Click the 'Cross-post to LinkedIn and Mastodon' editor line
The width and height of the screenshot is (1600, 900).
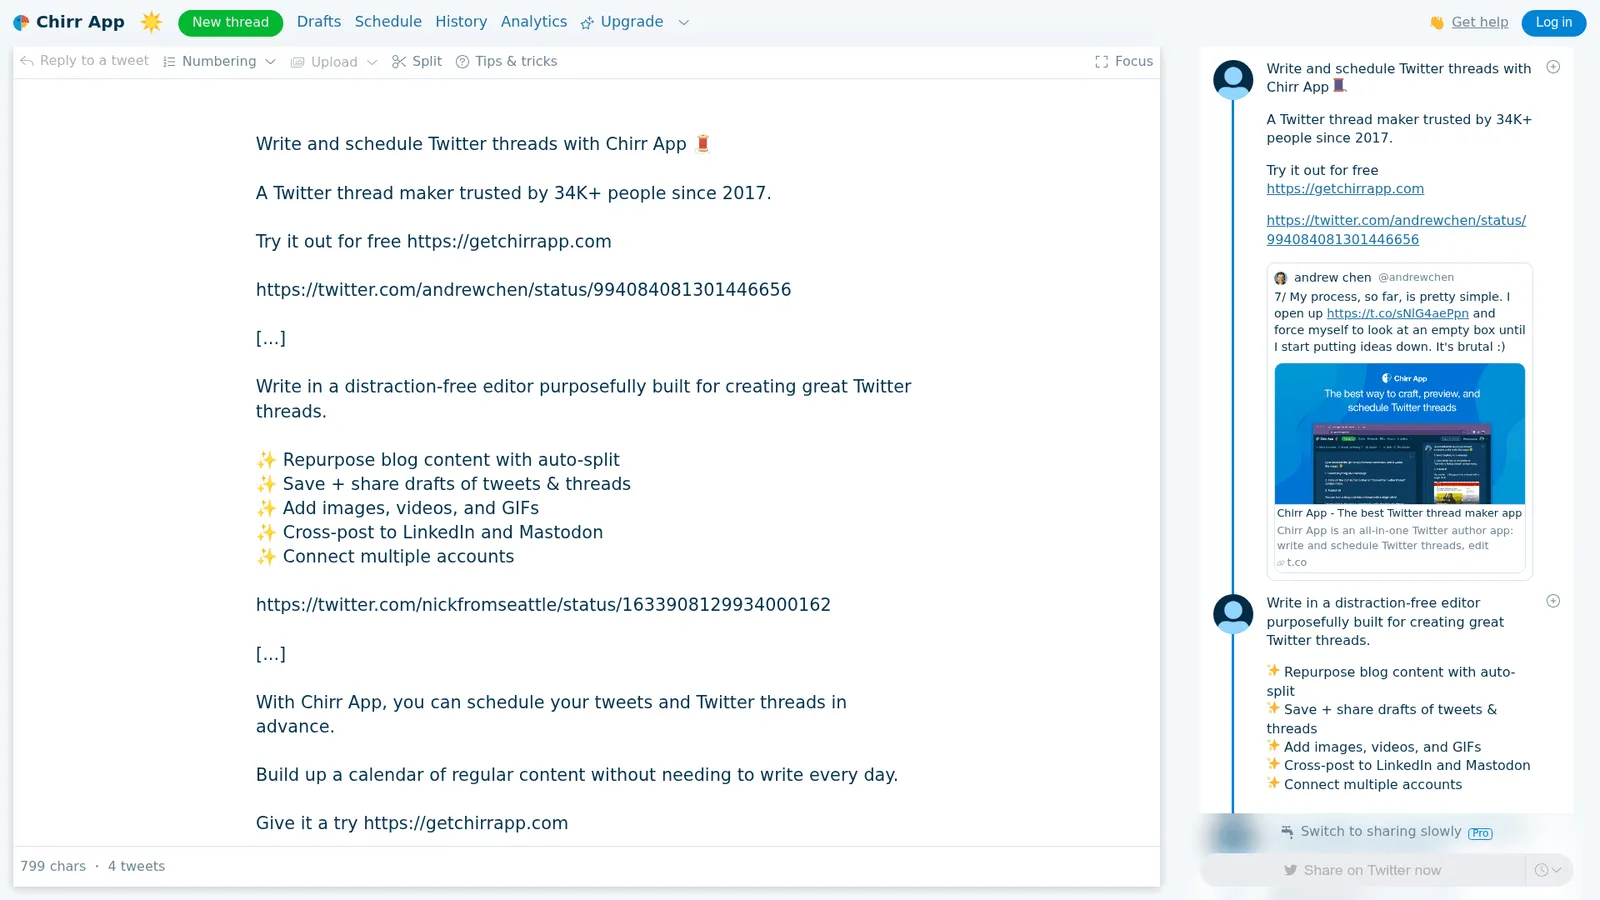click(x=430, y=532)
